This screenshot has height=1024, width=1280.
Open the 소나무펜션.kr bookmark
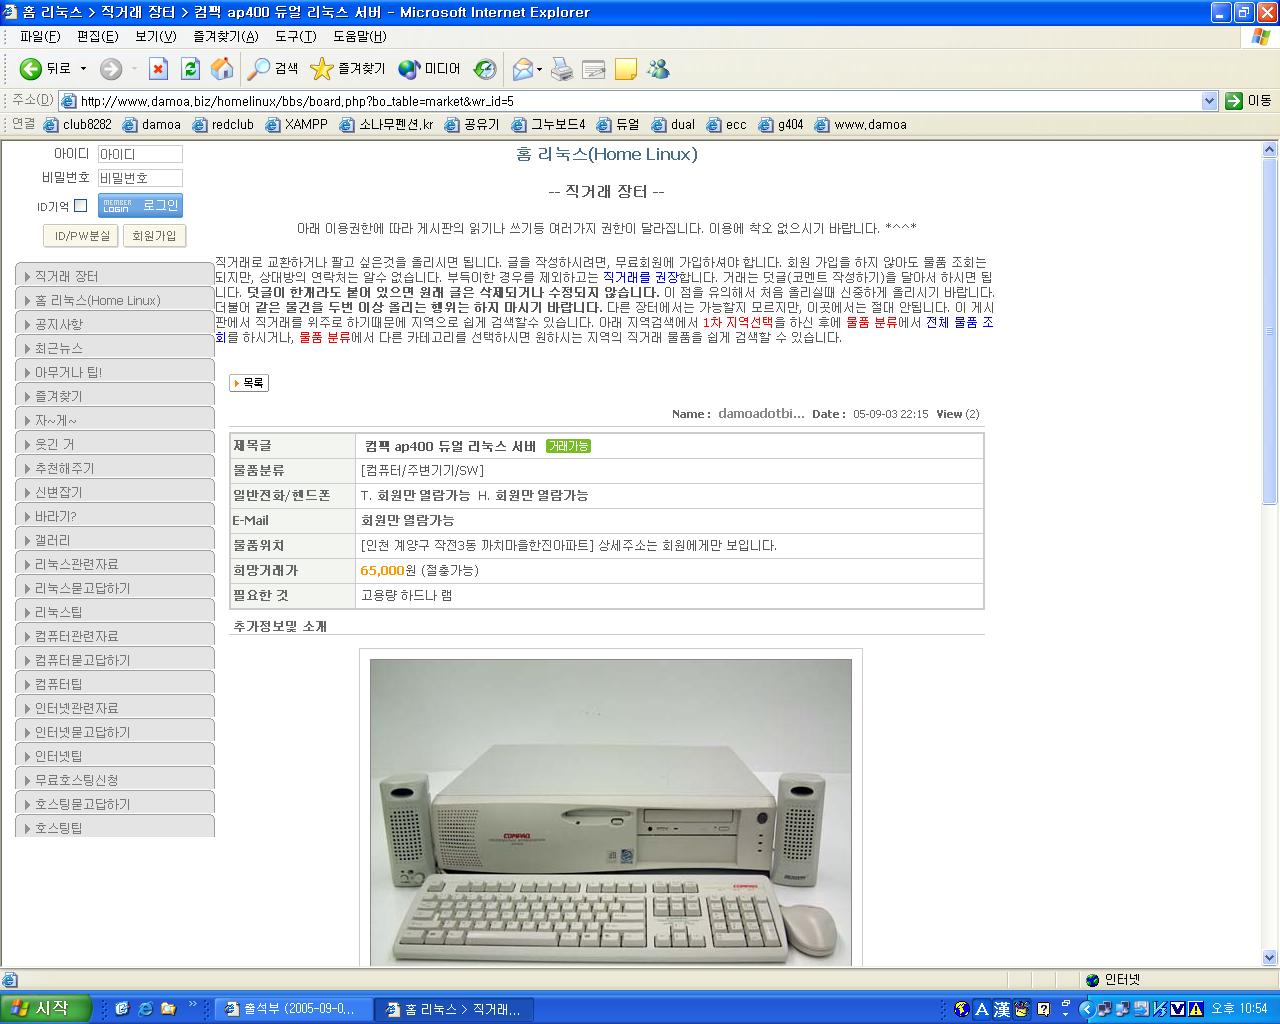pos(386,125)
